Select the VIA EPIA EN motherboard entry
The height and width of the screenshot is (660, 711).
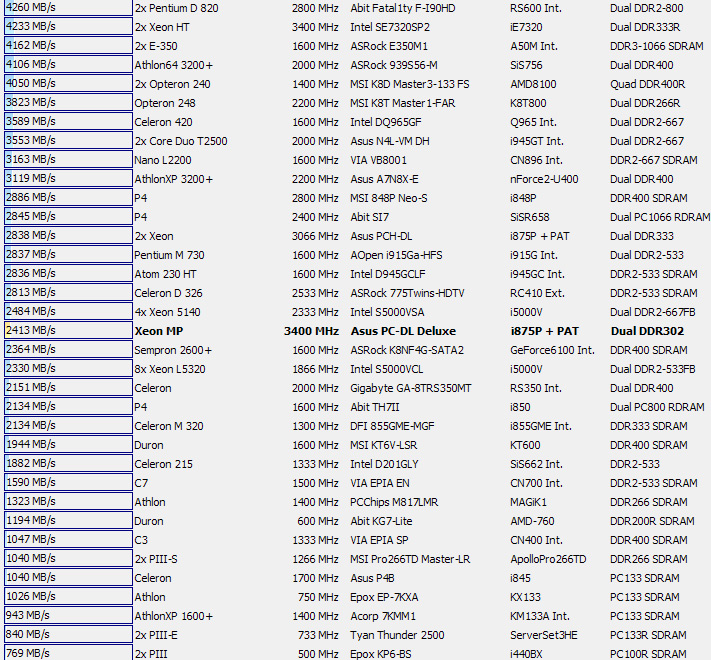click(x=379, y=483)
